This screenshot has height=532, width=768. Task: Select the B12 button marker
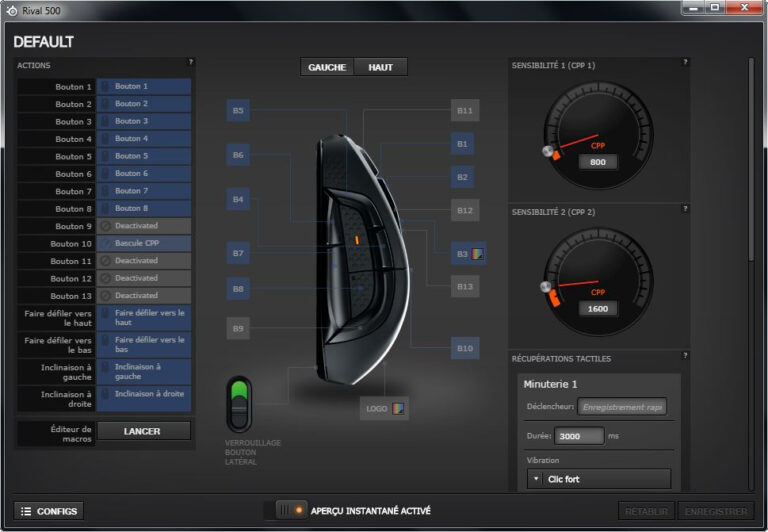pyautogui.click(x=465, y=210)
